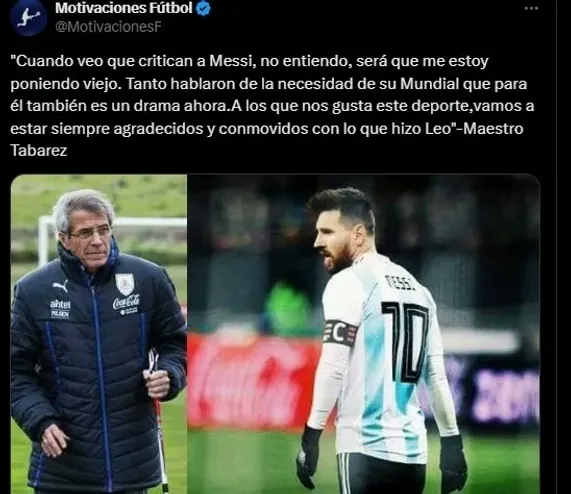Click the antel sponsor logo on jacket
Viewport: 571px width, 494px height.
click(60, 304)
